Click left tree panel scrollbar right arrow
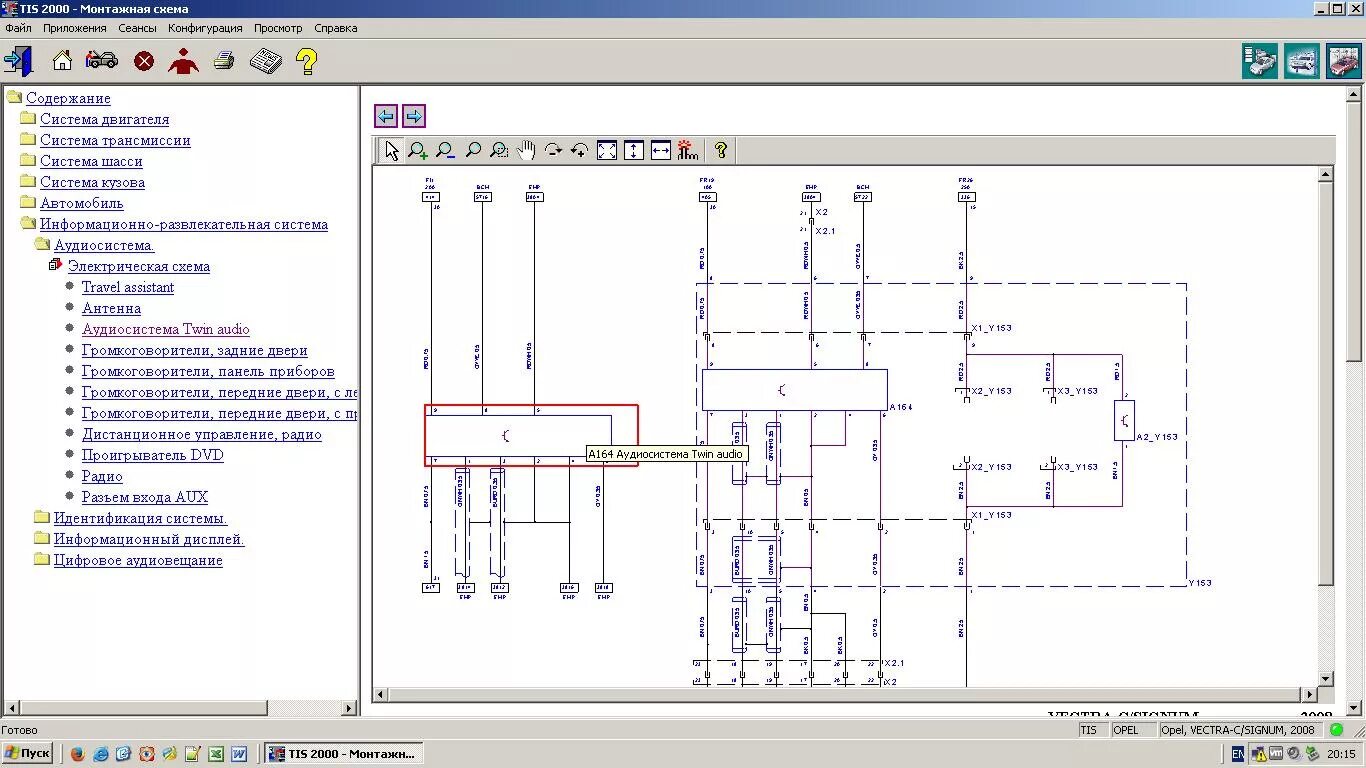 [349, 708]
